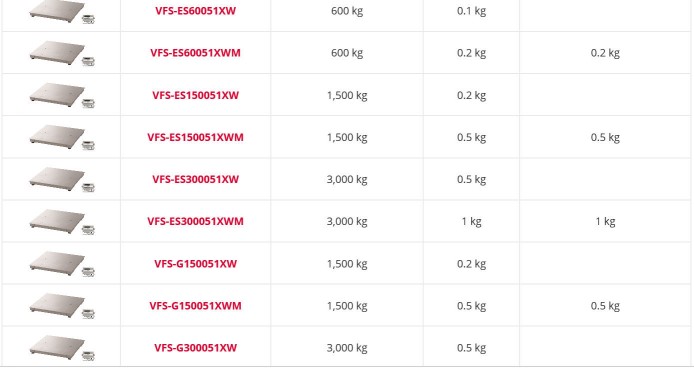Click scale thumbnail for VFS-ES300051XW
Image resolution: width=694 pixels, height=368 pixels.
62,180
